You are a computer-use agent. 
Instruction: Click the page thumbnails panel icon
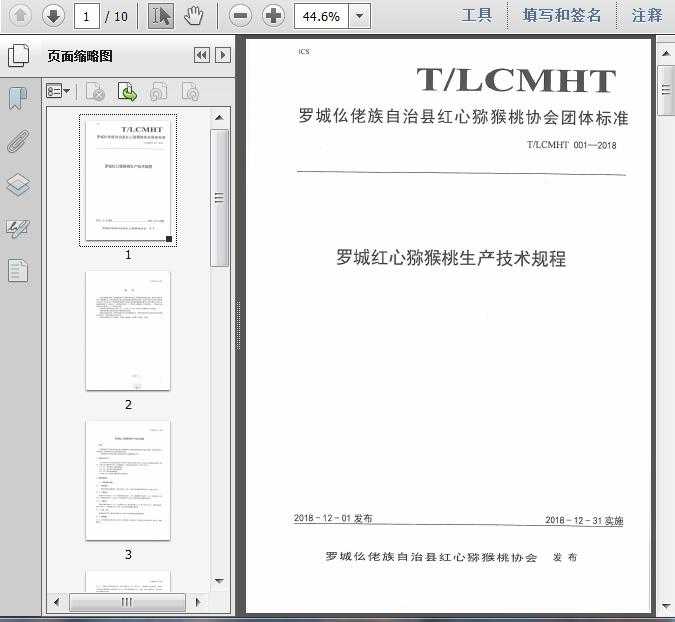click(x=19, y=56)
